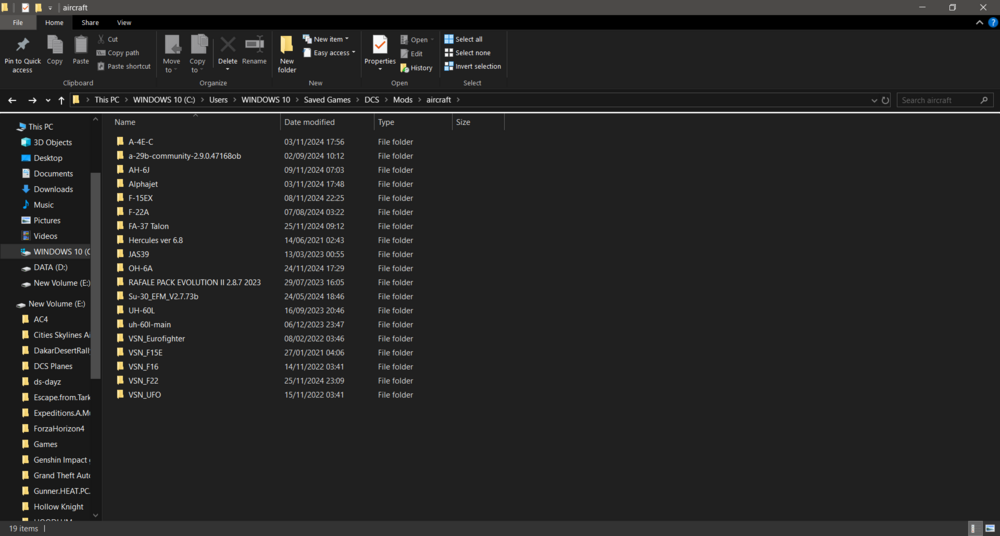
Task: Open DCS Planes folder in navigation pane
Action: point(52,366)
